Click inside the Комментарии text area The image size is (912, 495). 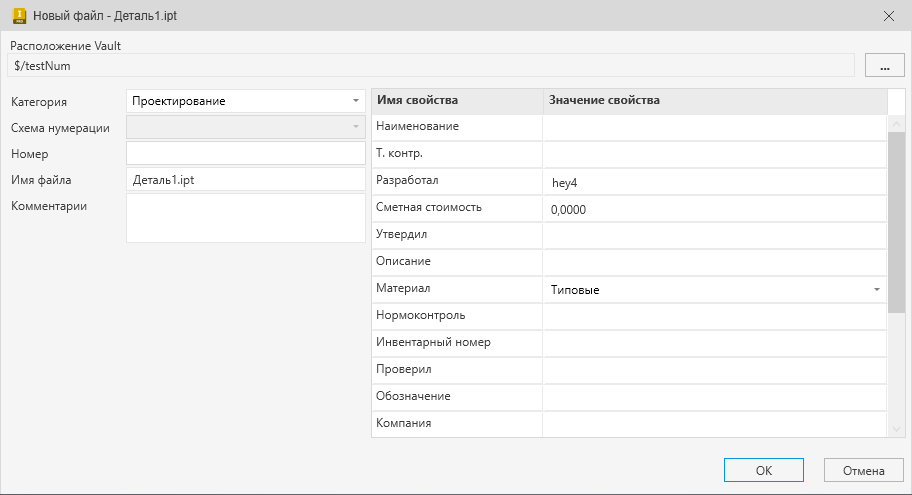click(x=246, y=217)
